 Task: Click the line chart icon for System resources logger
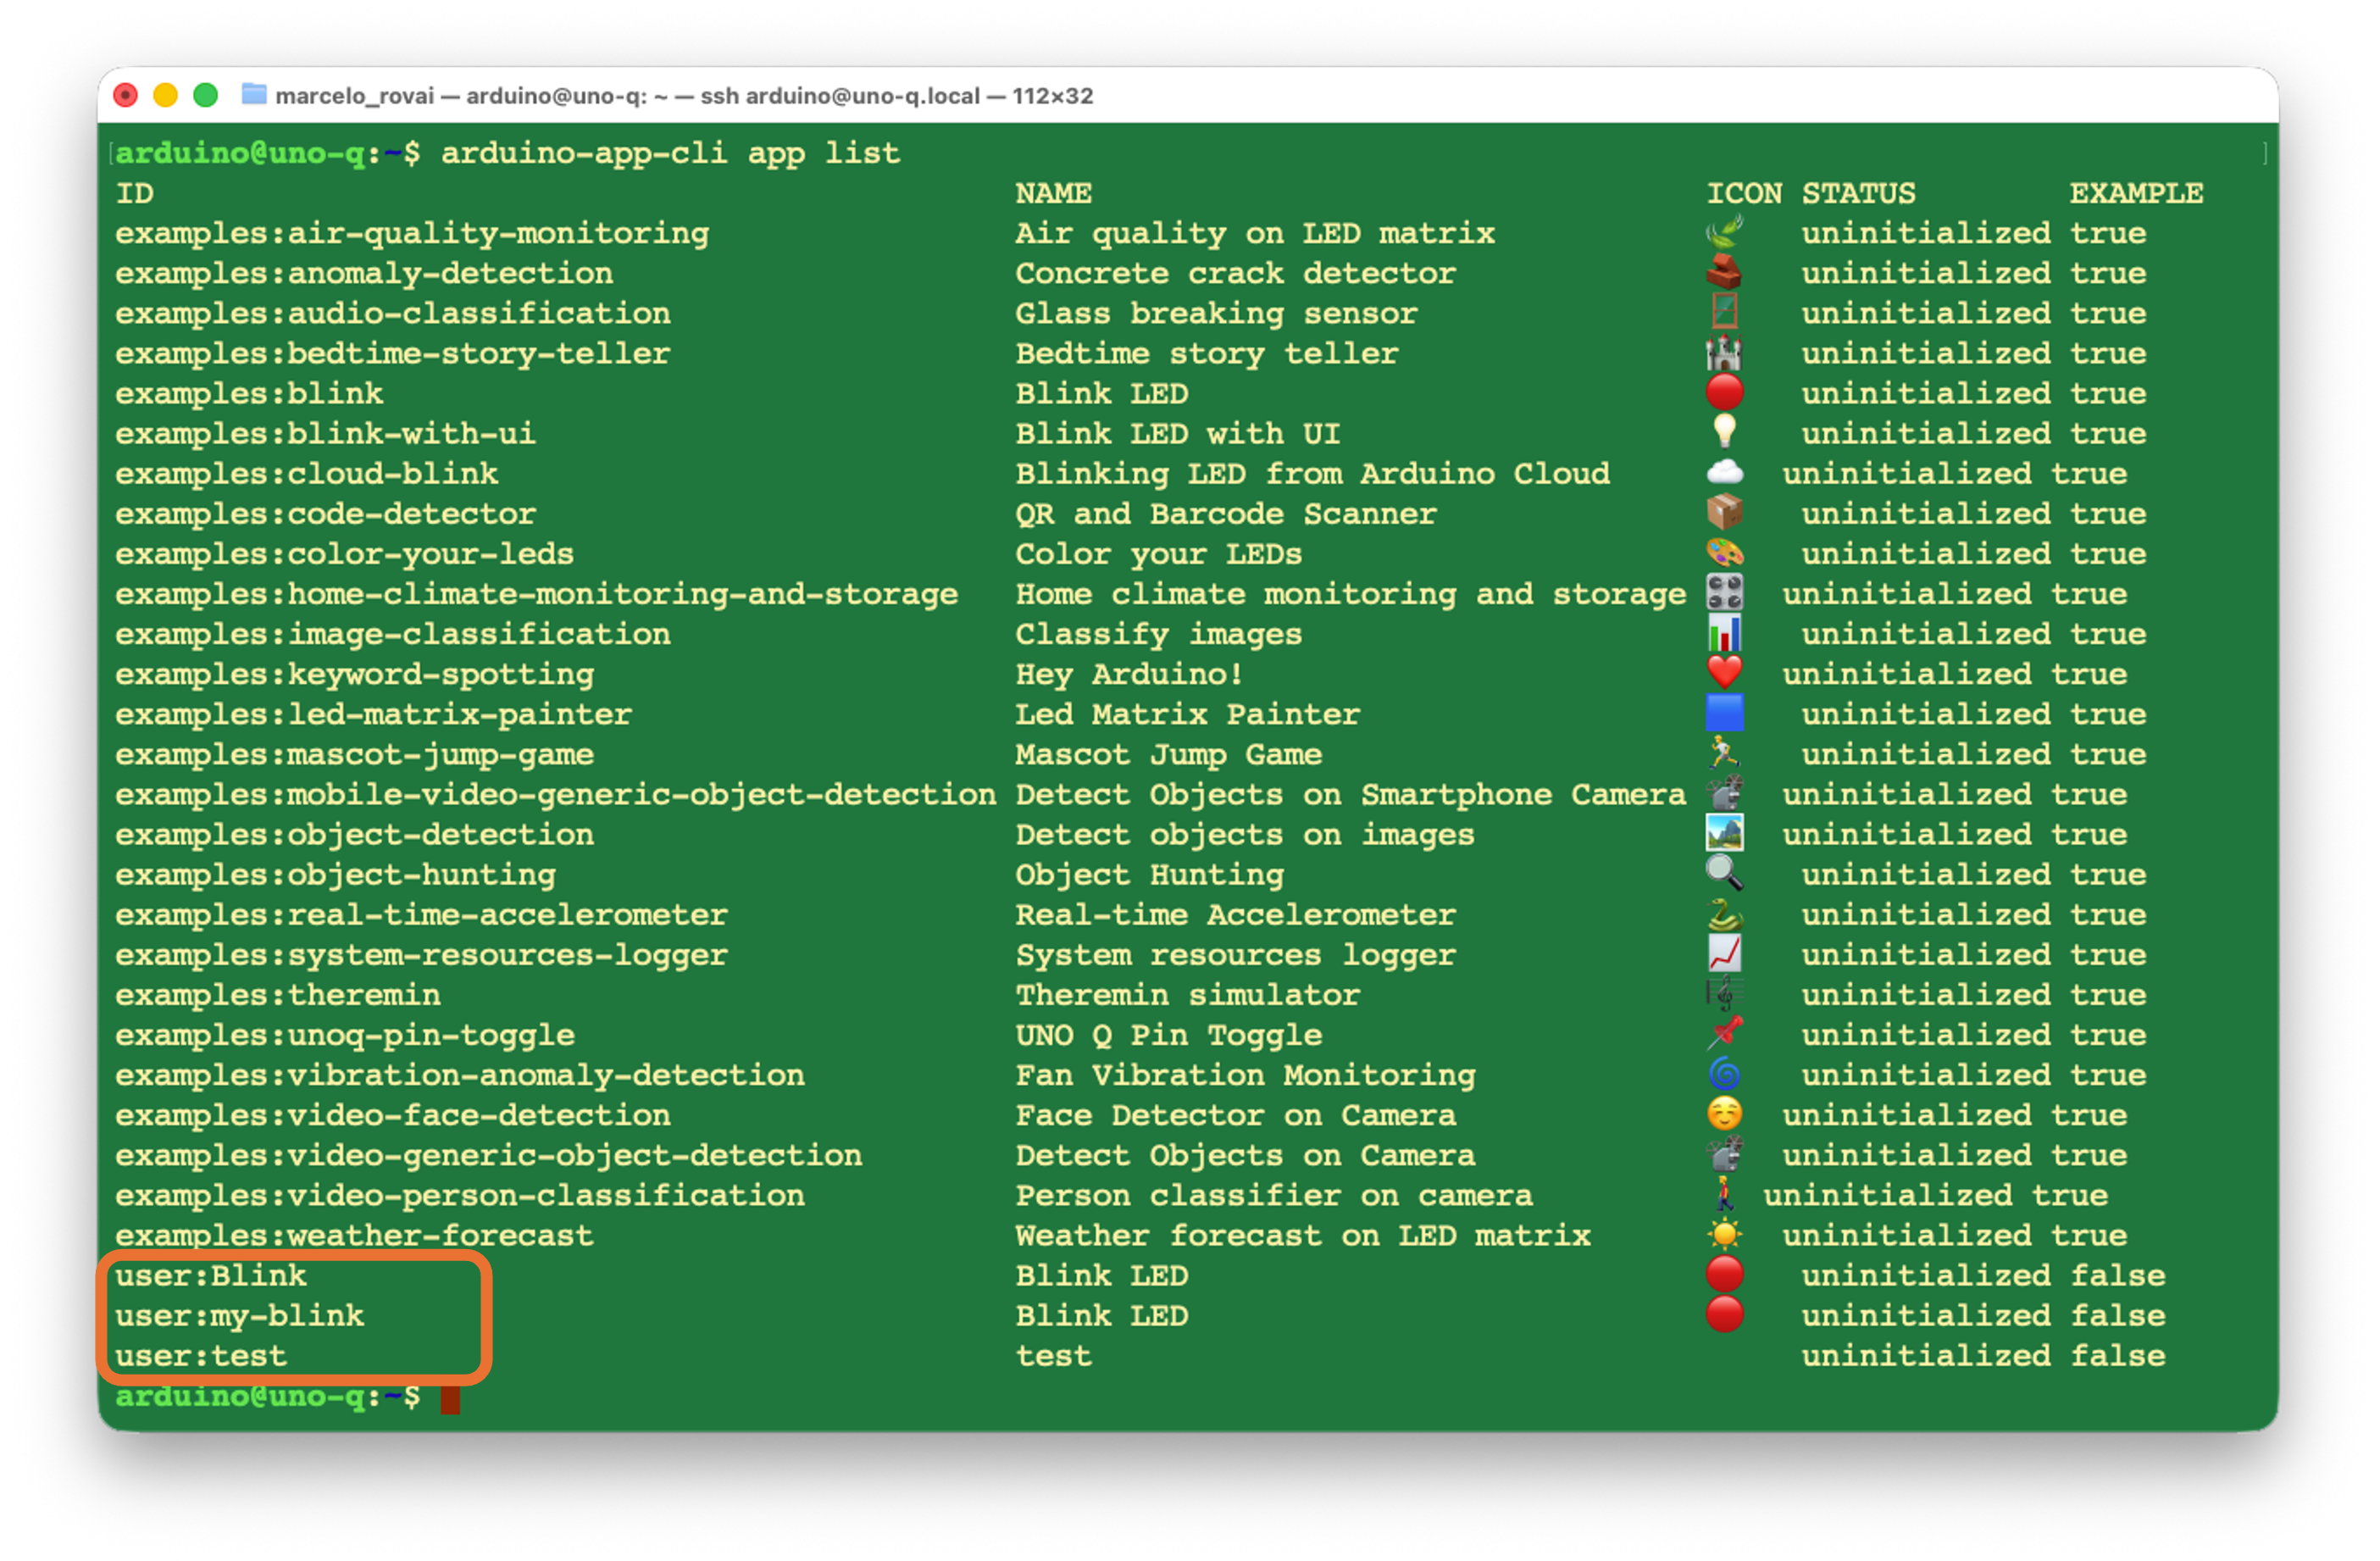click(1724, 954)
